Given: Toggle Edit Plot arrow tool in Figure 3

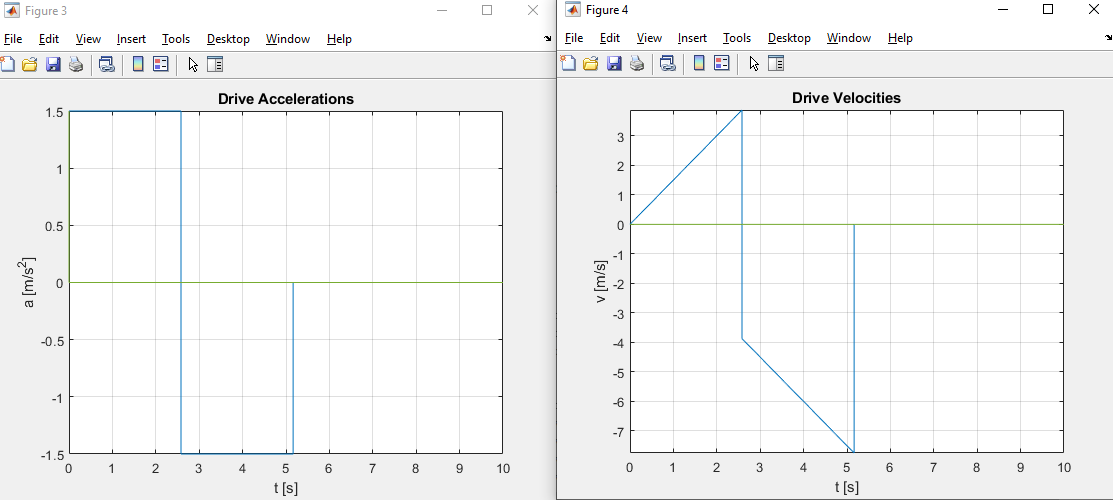Looking at the screenshot, I should tap(193, 65).
